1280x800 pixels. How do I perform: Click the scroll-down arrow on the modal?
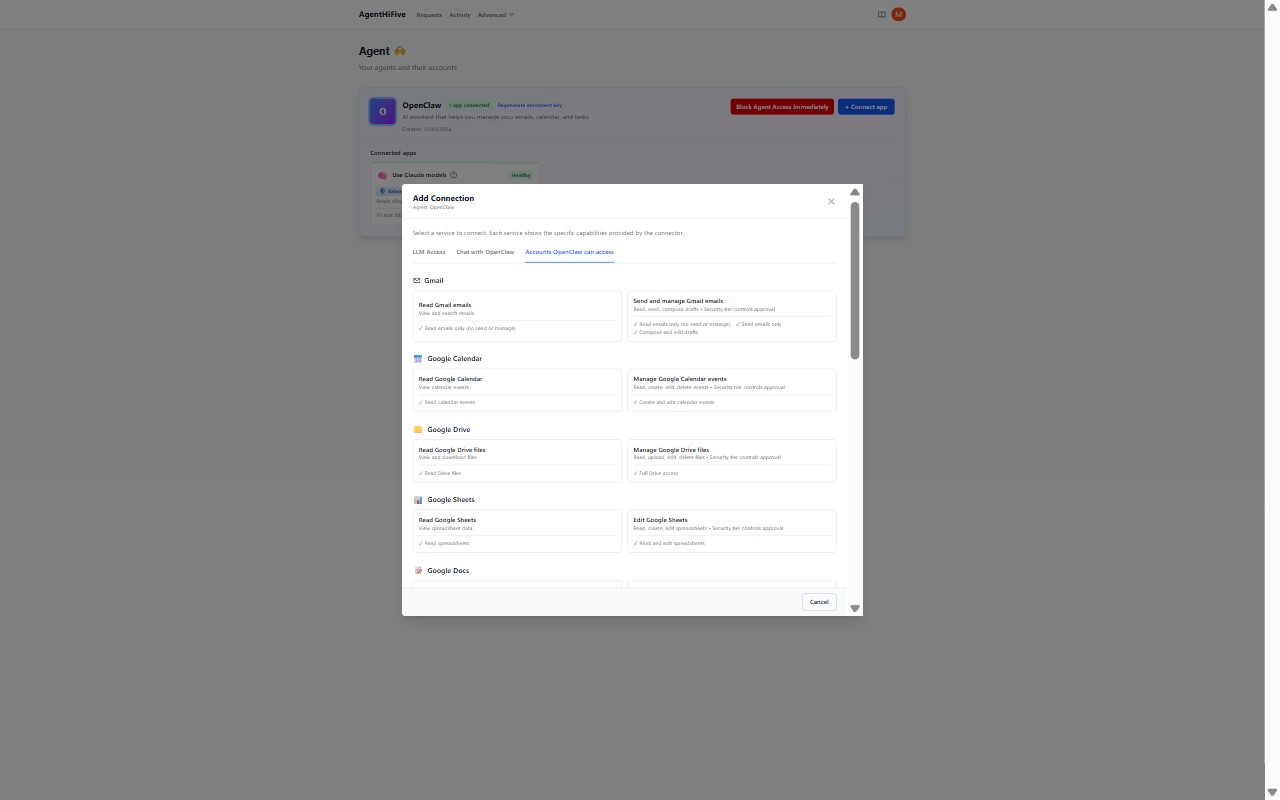point(855,608)
